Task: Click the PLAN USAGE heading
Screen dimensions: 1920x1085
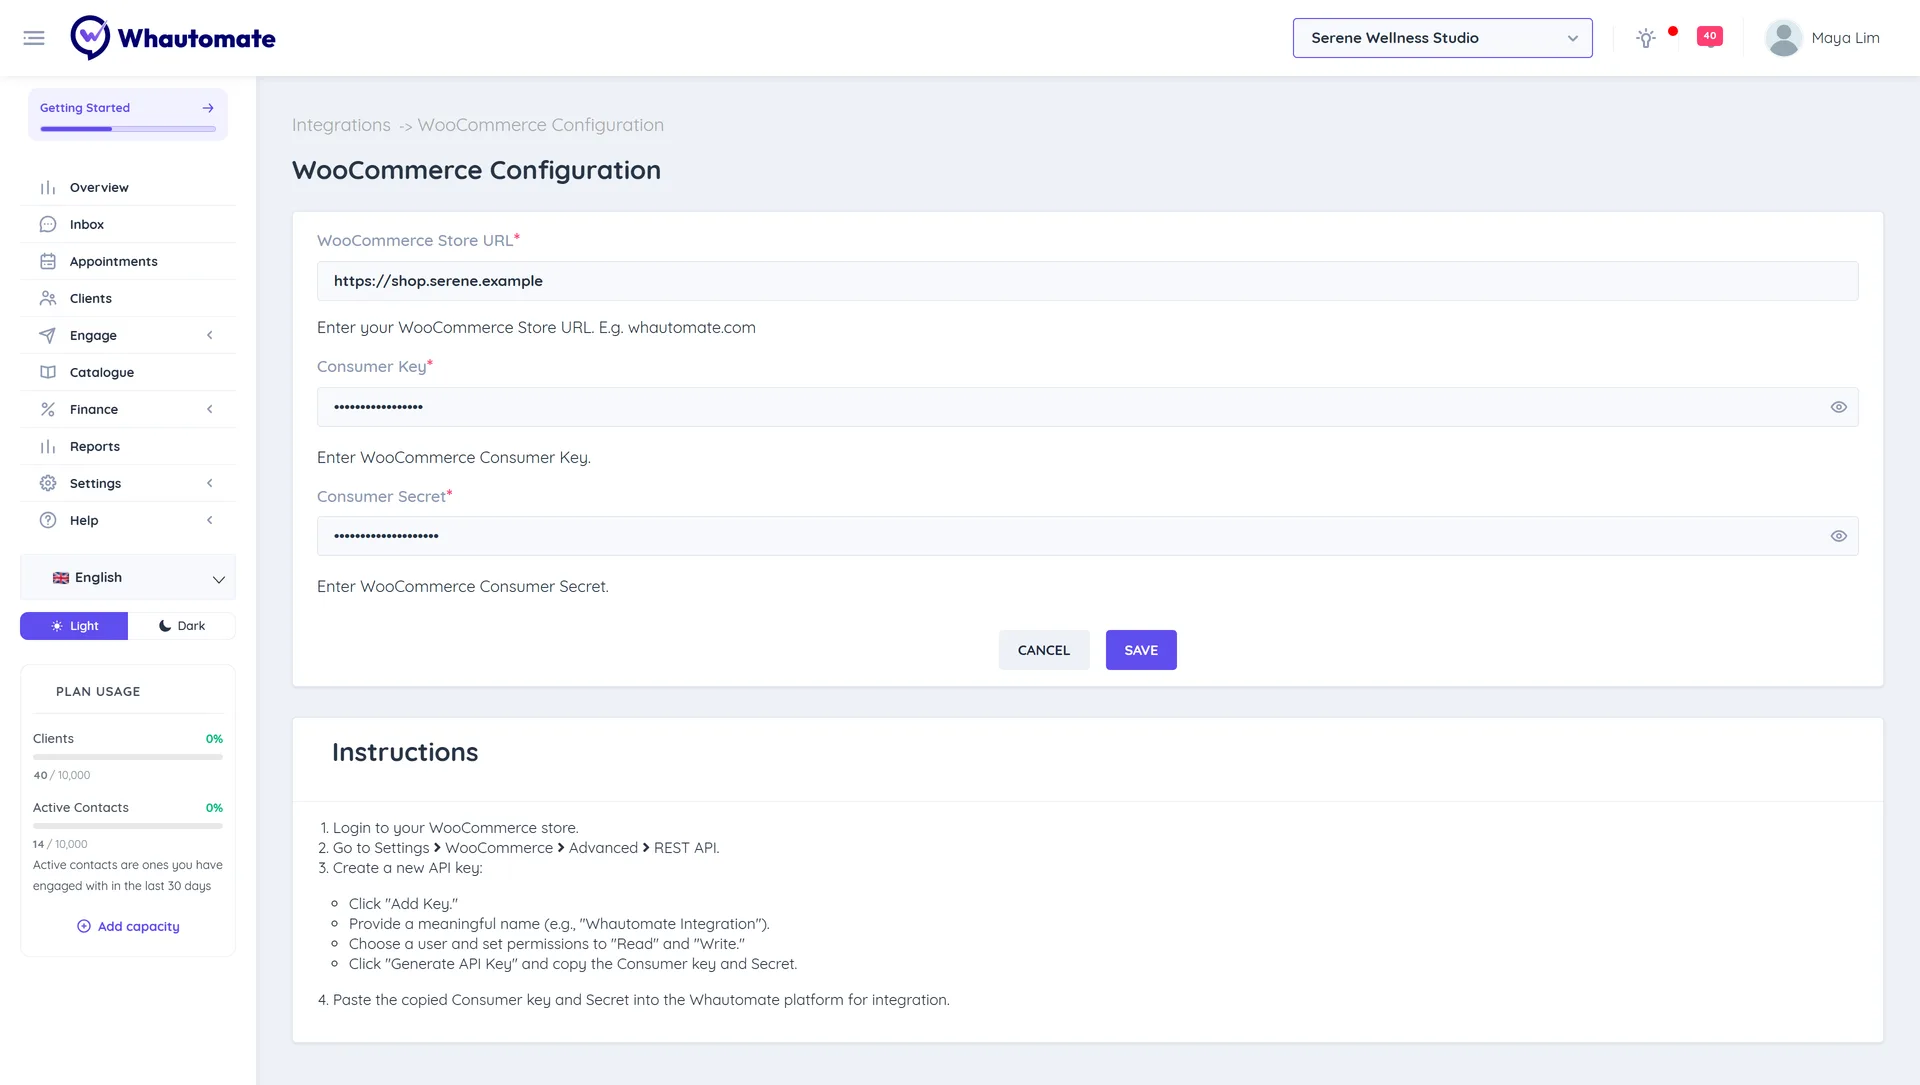Action: pyautogui.click(x=98, y=692)
